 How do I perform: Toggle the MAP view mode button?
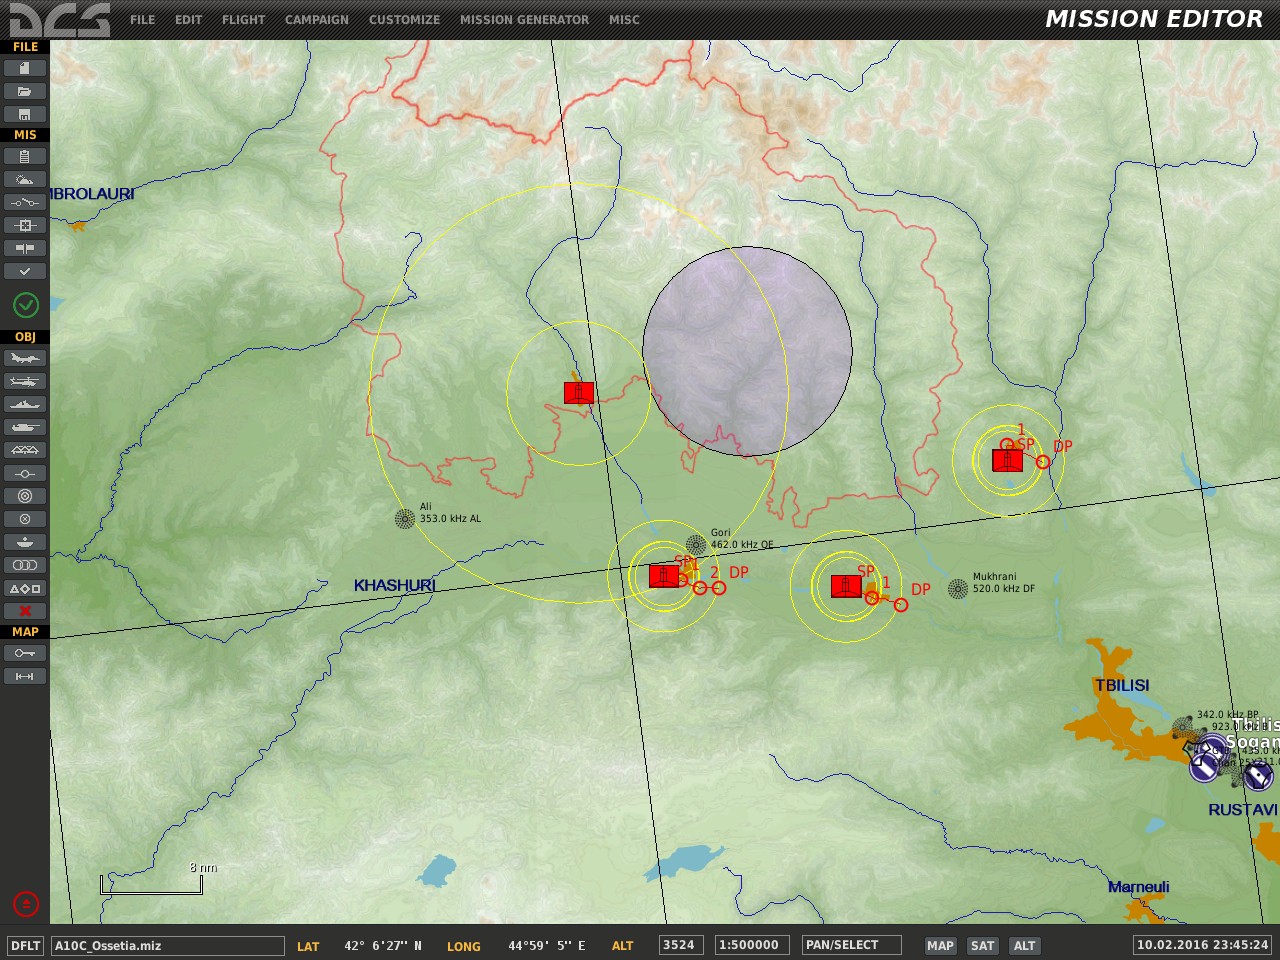[x=940, y=945]
